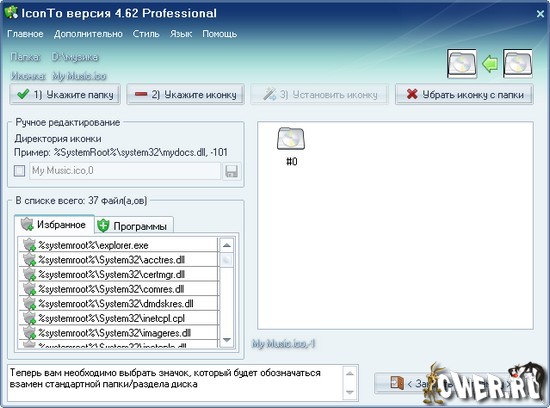Open the Помощь menu
550x408 pixels.
pos(220,34)
